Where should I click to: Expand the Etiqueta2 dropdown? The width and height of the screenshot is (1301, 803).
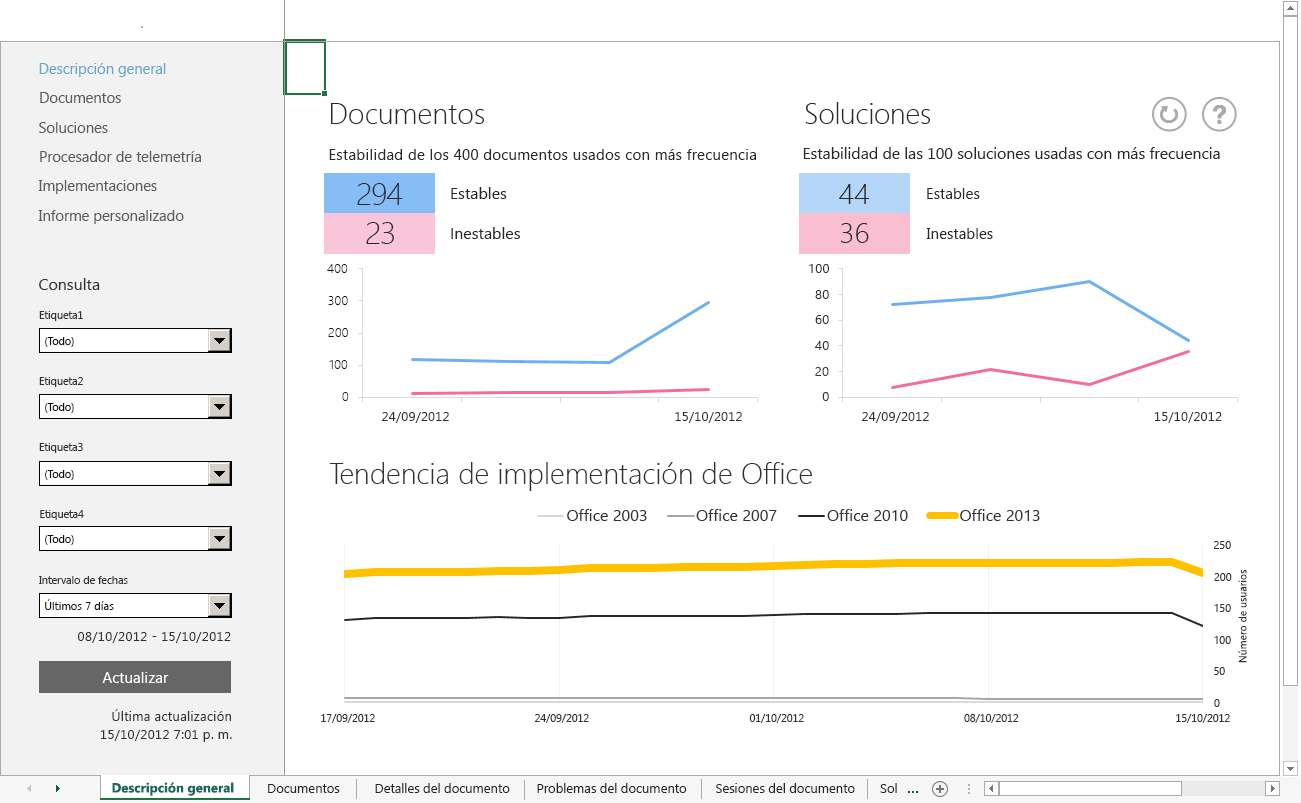(x=220, y=407)
